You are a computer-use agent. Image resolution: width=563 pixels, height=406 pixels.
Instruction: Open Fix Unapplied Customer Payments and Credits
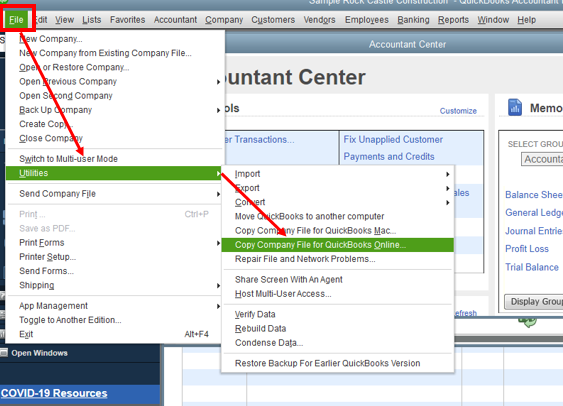click(393, 148)
